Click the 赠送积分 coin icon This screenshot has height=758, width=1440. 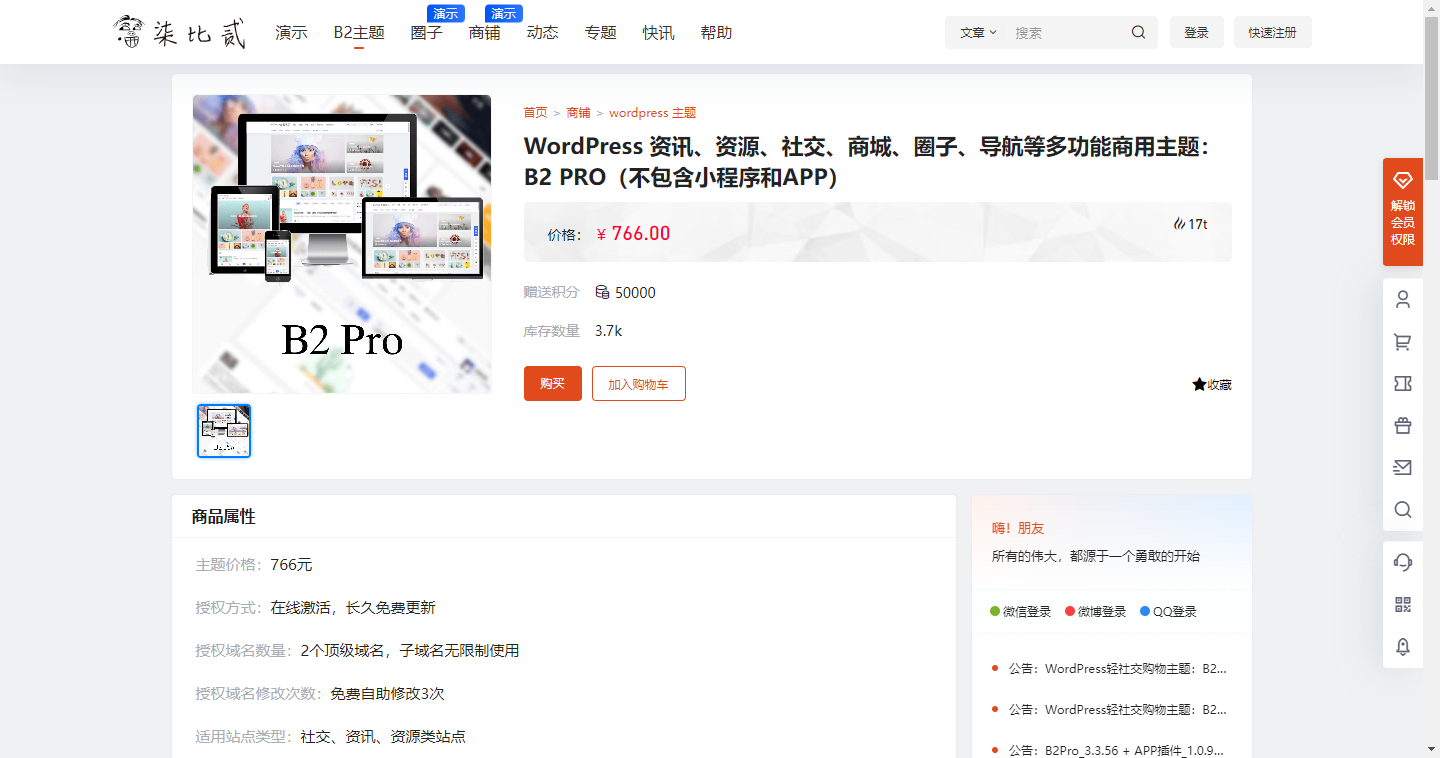click(x=602, y=292)
